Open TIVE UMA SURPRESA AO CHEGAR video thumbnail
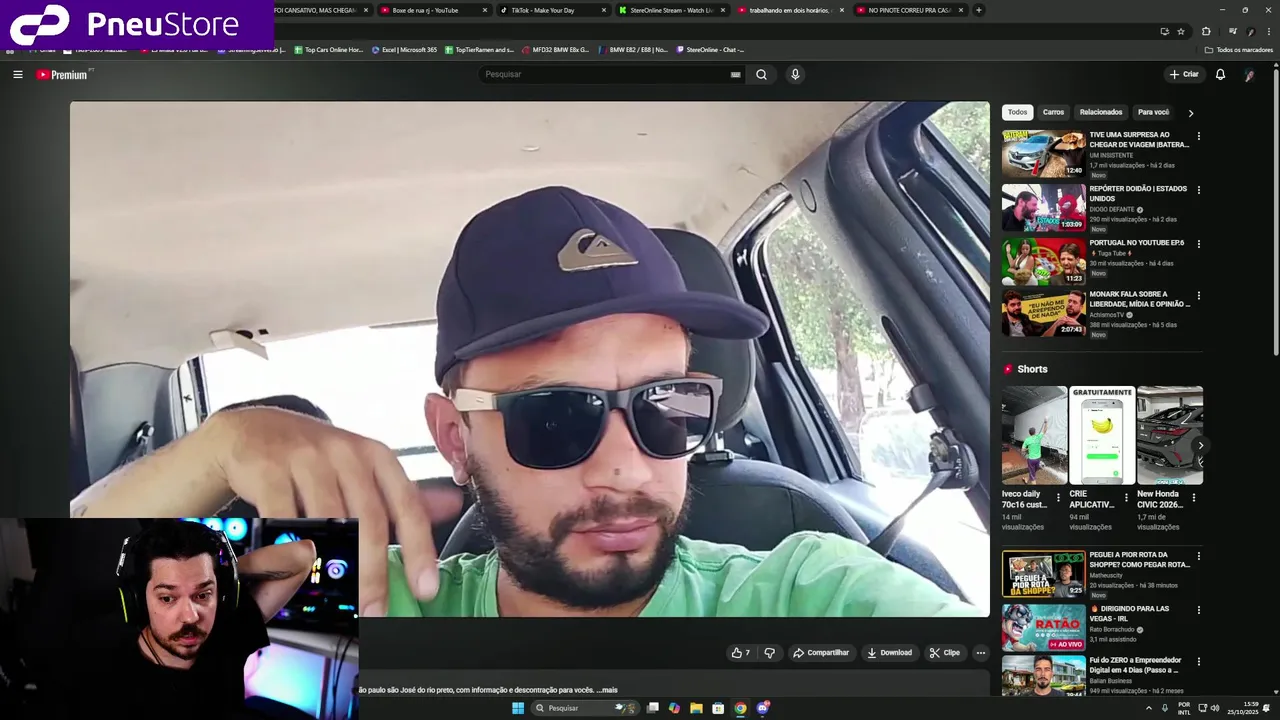This screenshot has height=720, width=1280. 1043,153
